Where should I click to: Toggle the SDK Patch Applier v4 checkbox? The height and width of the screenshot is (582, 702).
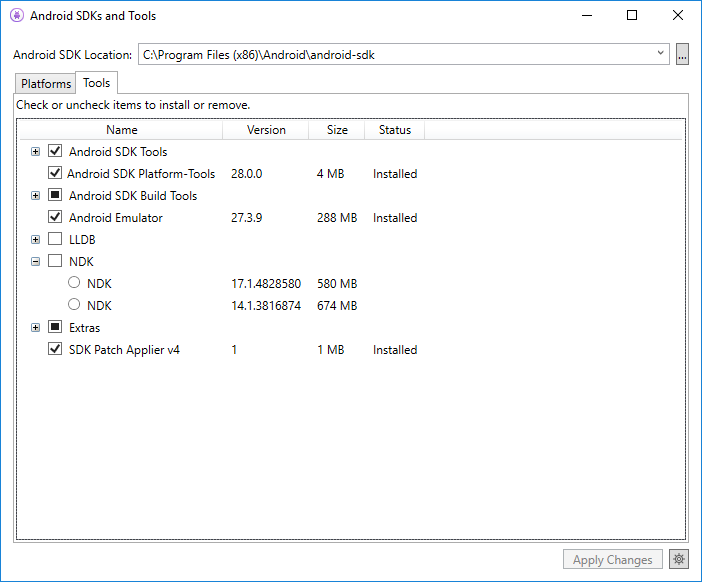(55, 350)
